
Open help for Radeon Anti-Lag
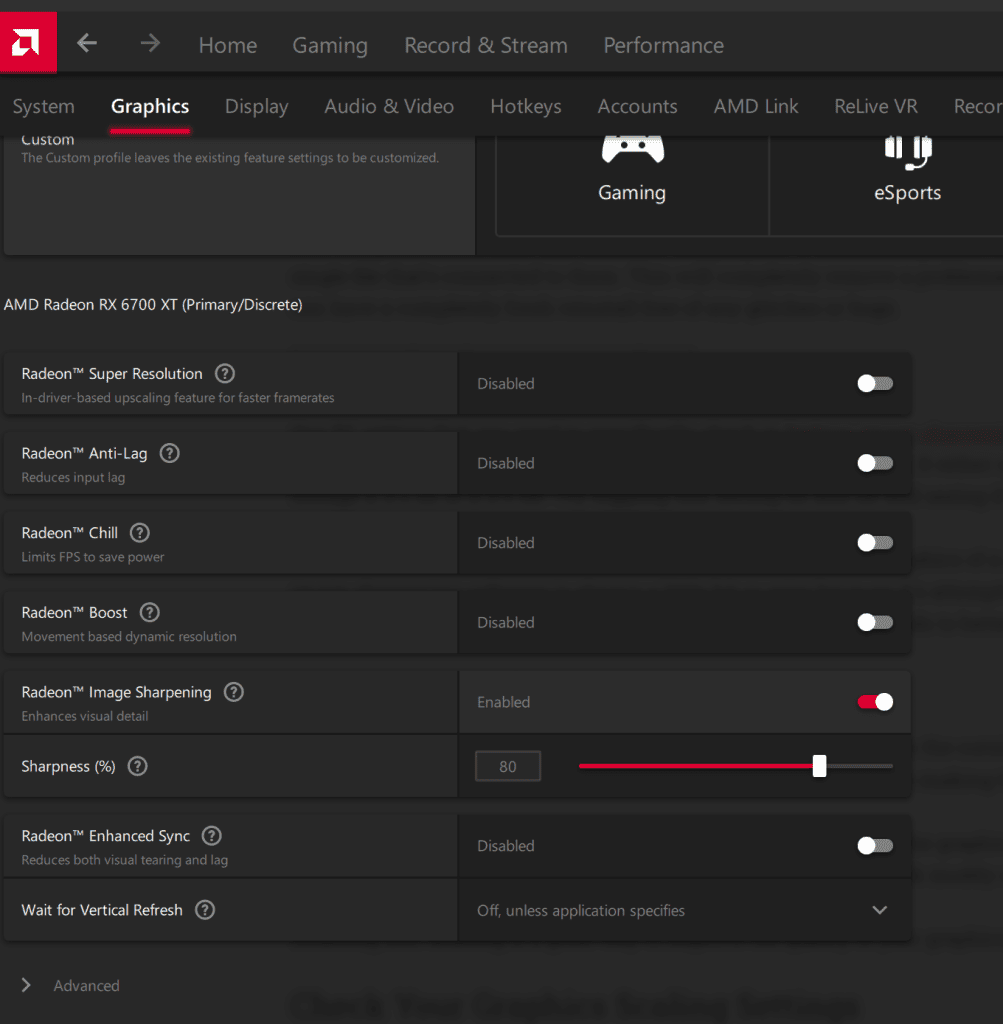pos(170,453)
